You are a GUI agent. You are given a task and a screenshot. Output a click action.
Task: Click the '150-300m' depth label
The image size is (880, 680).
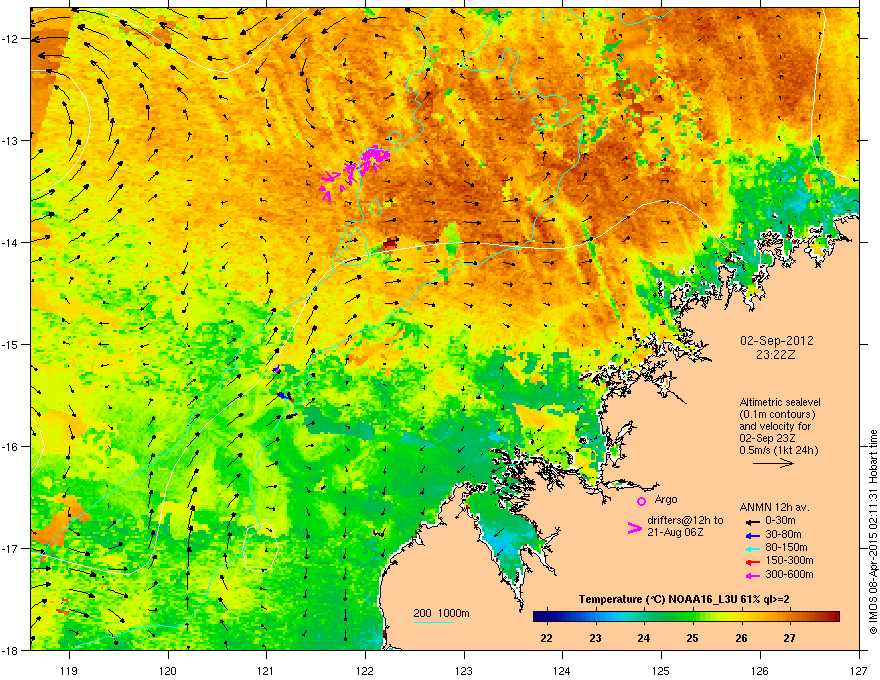789,560
